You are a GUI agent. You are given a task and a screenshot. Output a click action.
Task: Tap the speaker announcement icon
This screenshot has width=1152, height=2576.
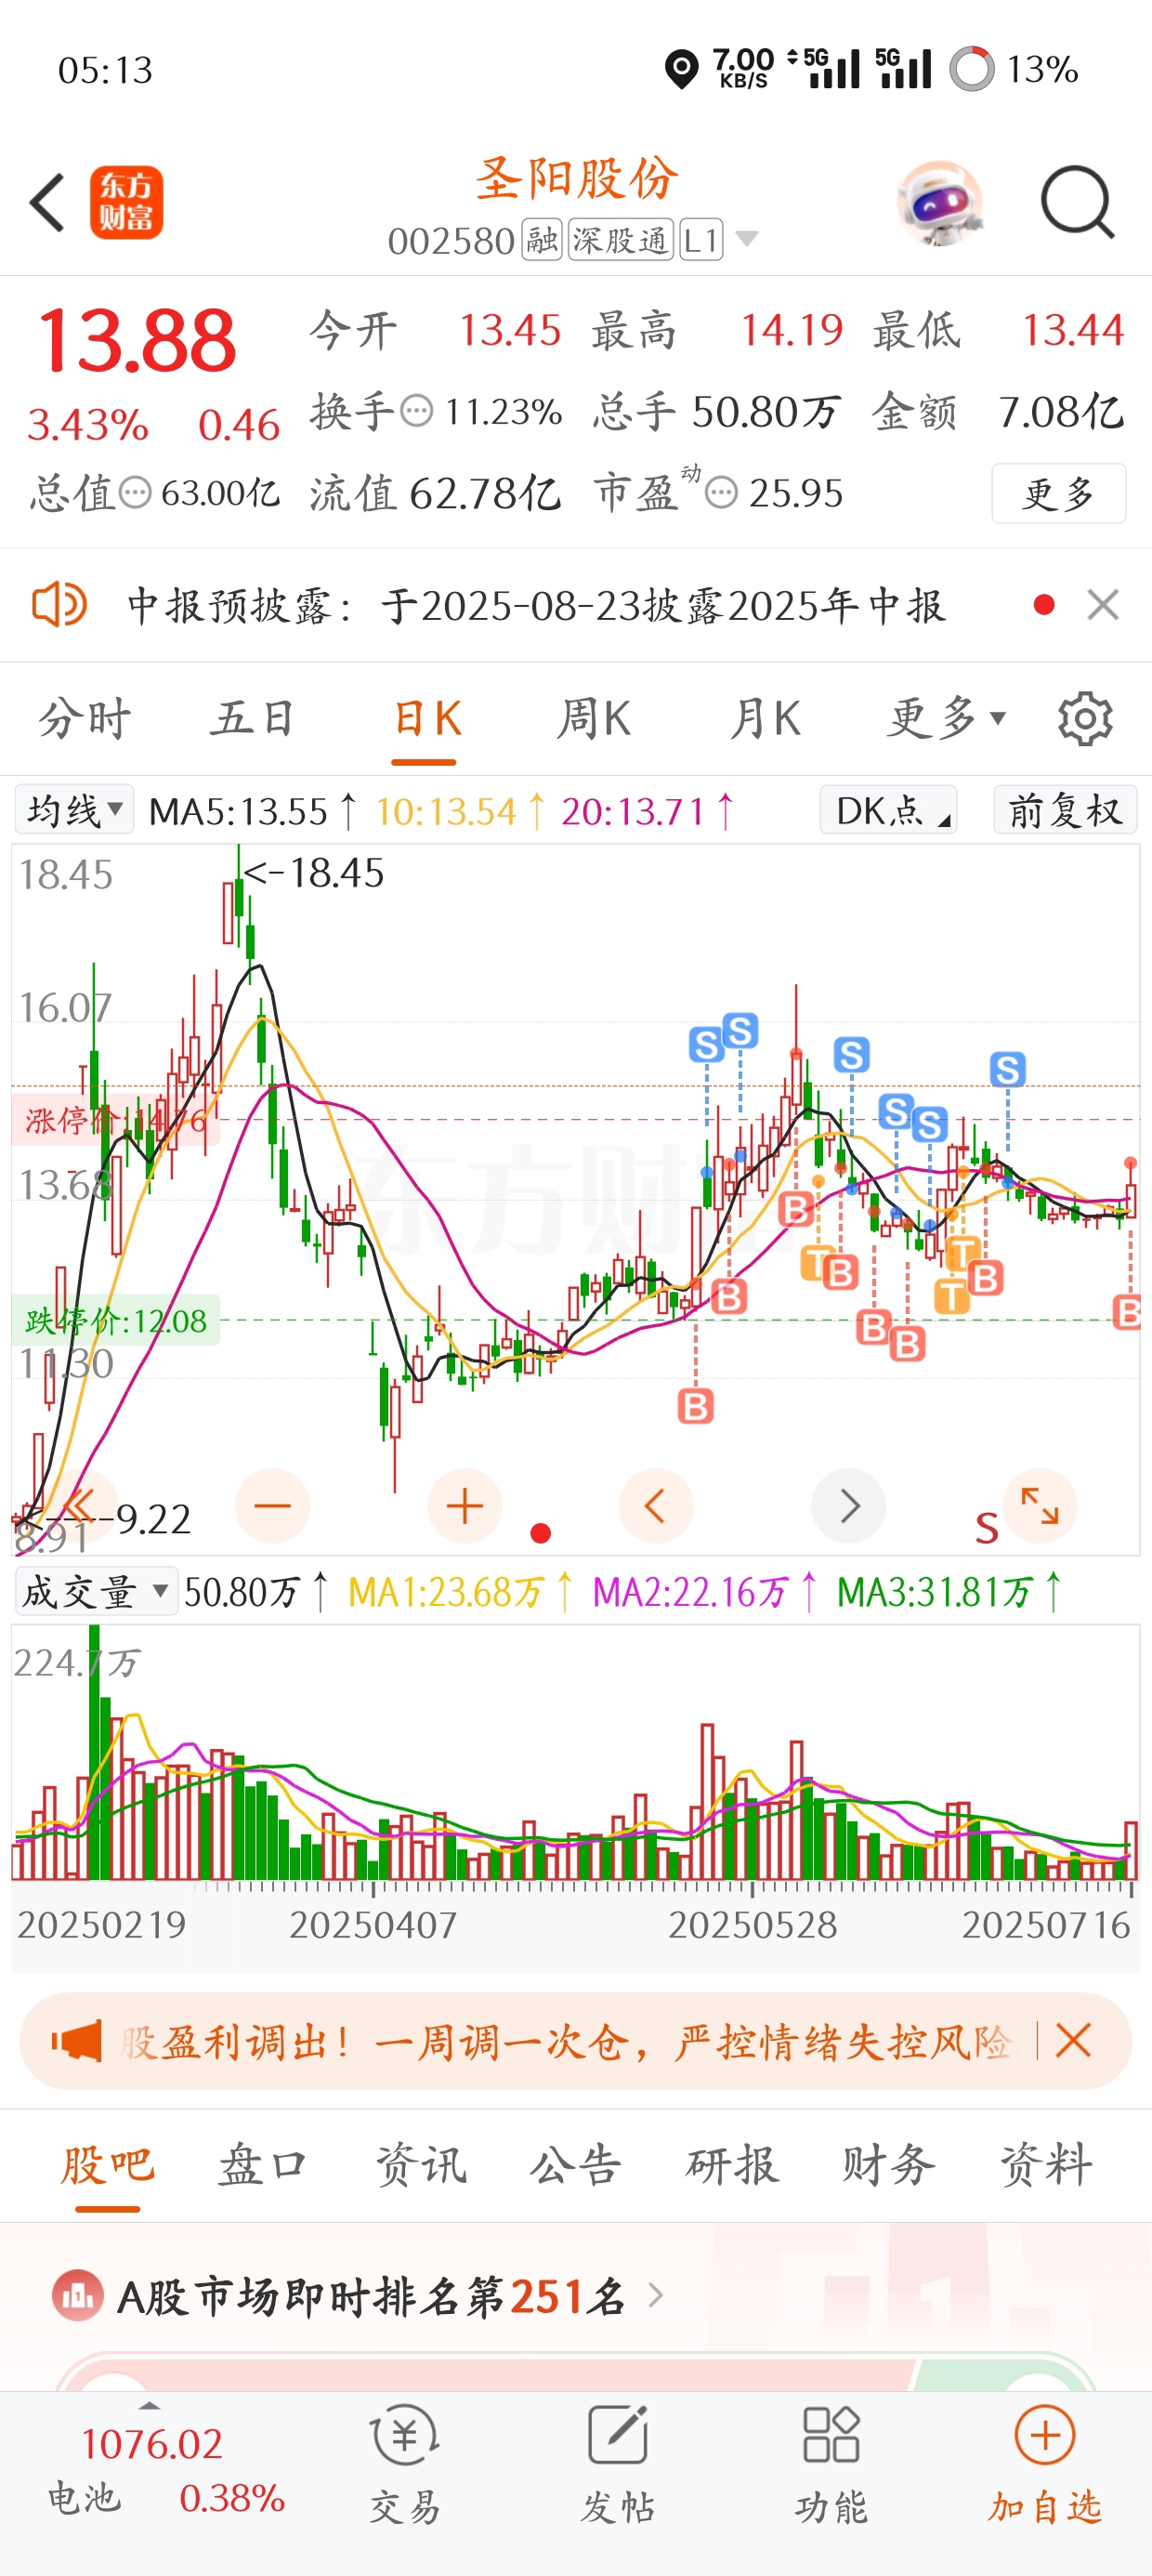coord(59,605)
